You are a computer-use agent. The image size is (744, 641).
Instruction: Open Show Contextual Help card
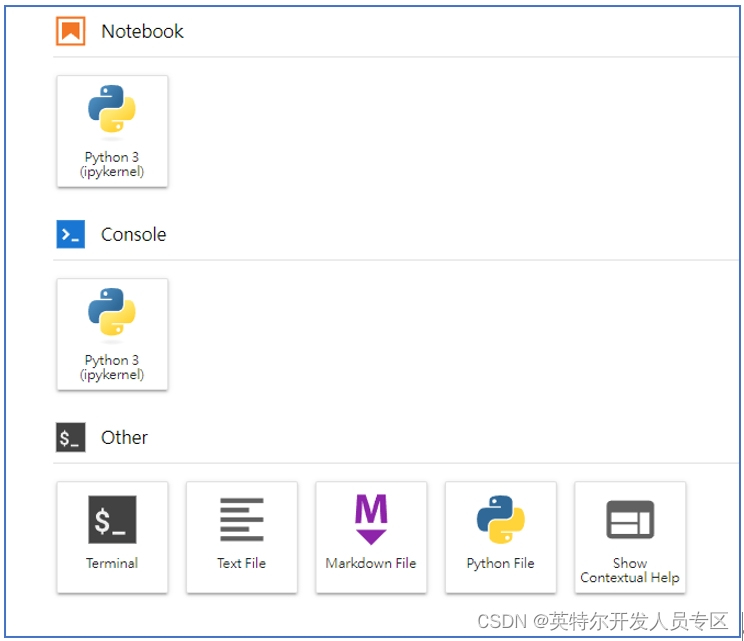(630, 537)
